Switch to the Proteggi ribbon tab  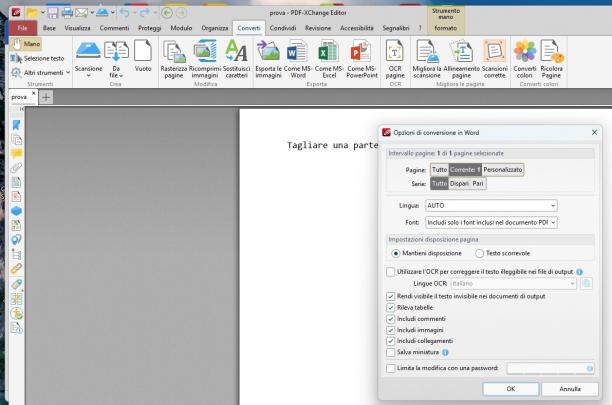coord(149,28)
